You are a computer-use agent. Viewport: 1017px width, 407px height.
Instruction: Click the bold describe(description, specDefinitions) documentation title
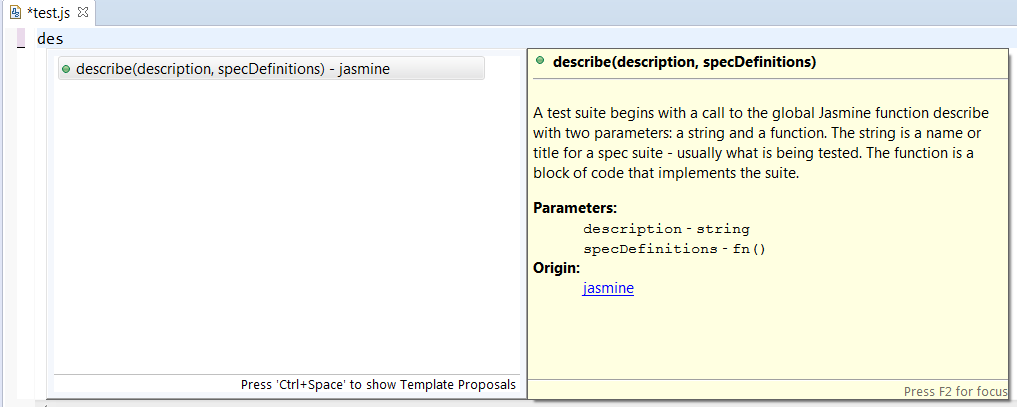[x=684, y=62]
